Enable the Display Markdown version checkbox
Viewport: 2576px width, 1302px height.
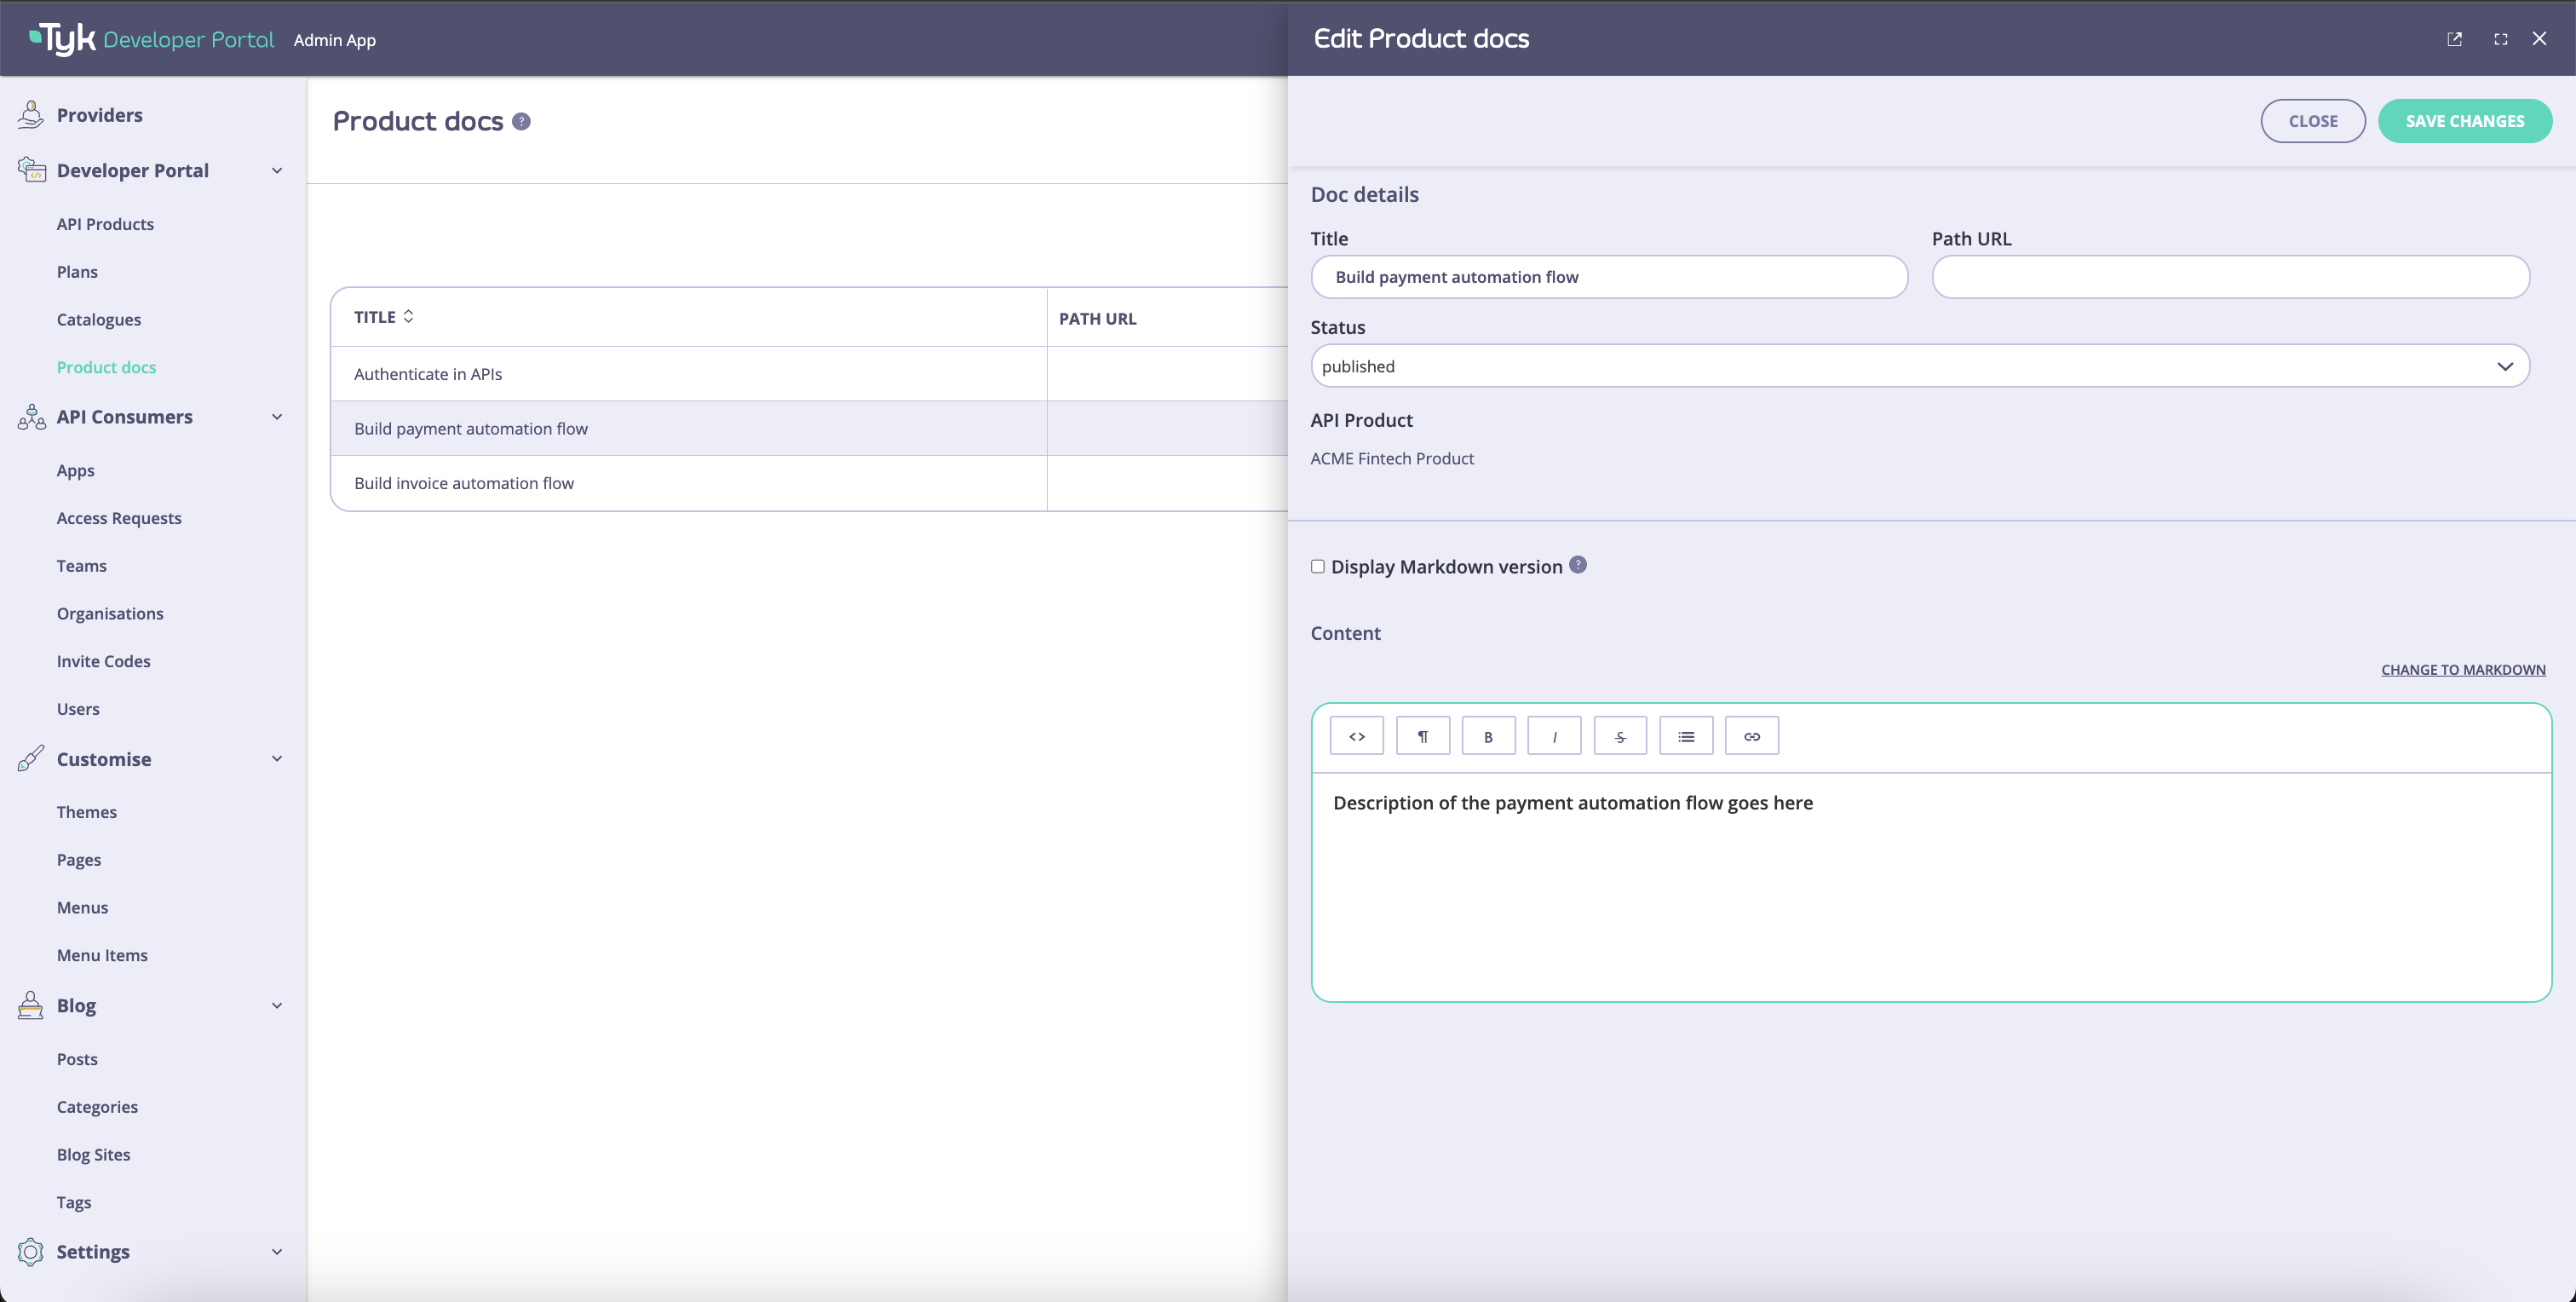1318,566
